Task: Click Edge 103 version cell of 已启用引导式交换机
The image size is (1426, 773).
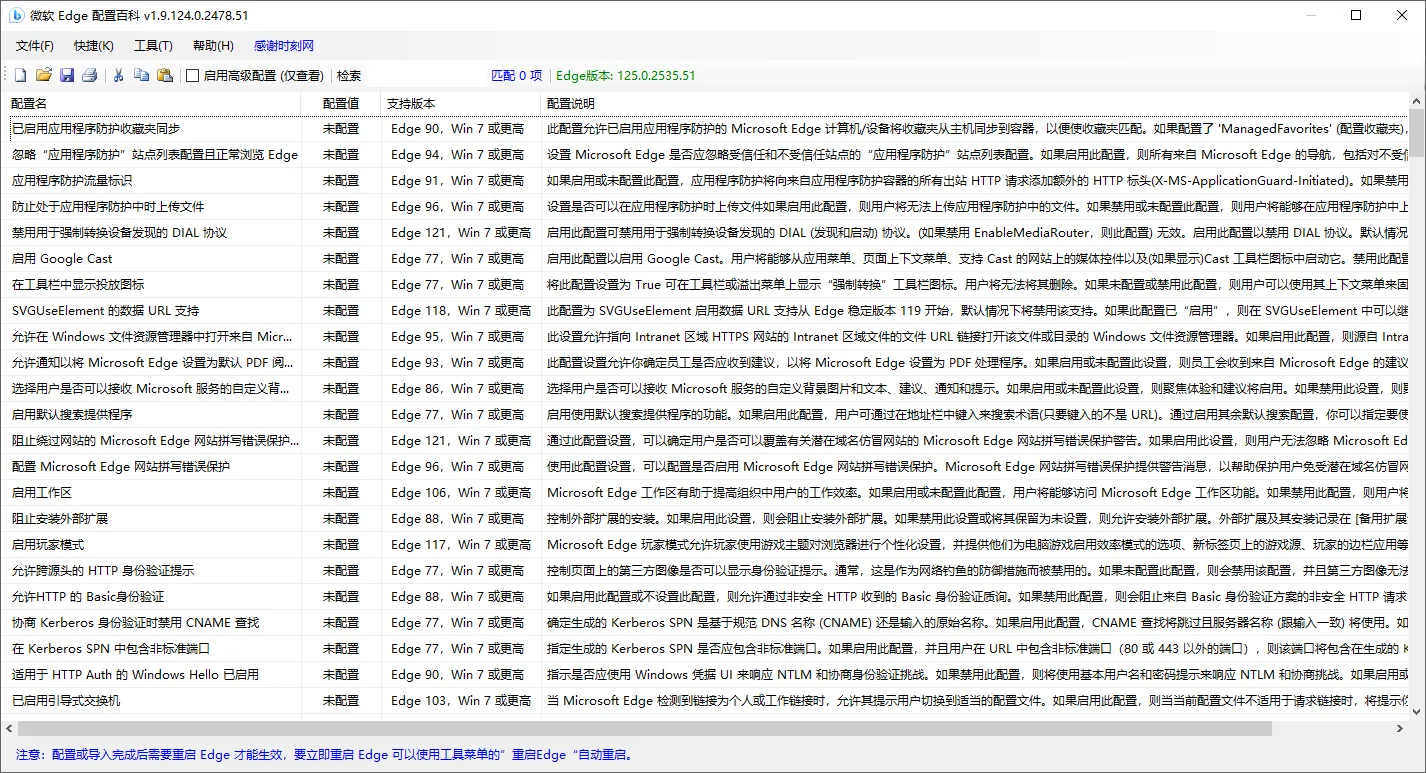Action: click(461, 701)
